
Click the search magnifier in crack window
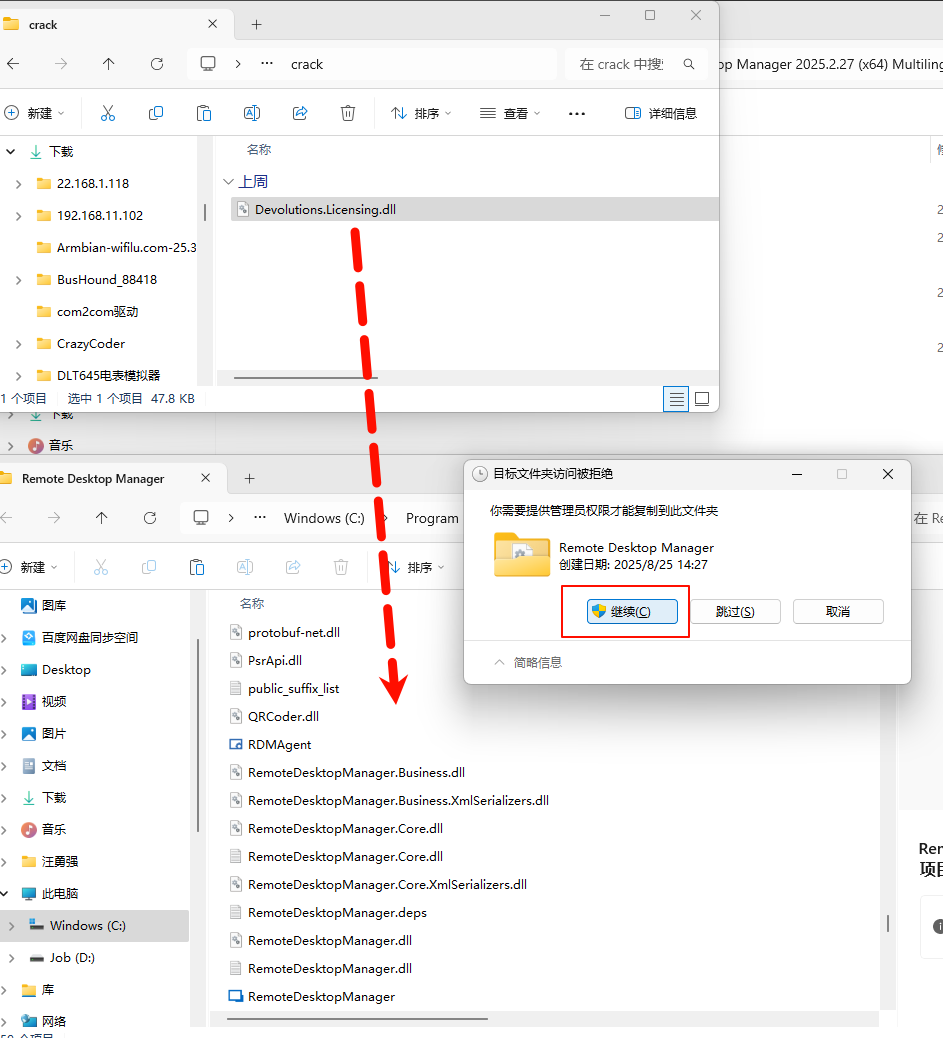(x=689, y=64)
